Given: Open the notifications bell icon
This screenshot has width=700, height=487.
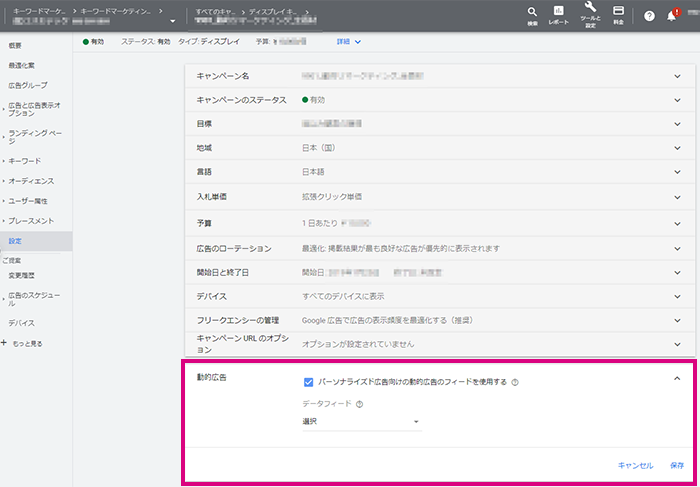Looking at the screenshot, I should 671,16.
